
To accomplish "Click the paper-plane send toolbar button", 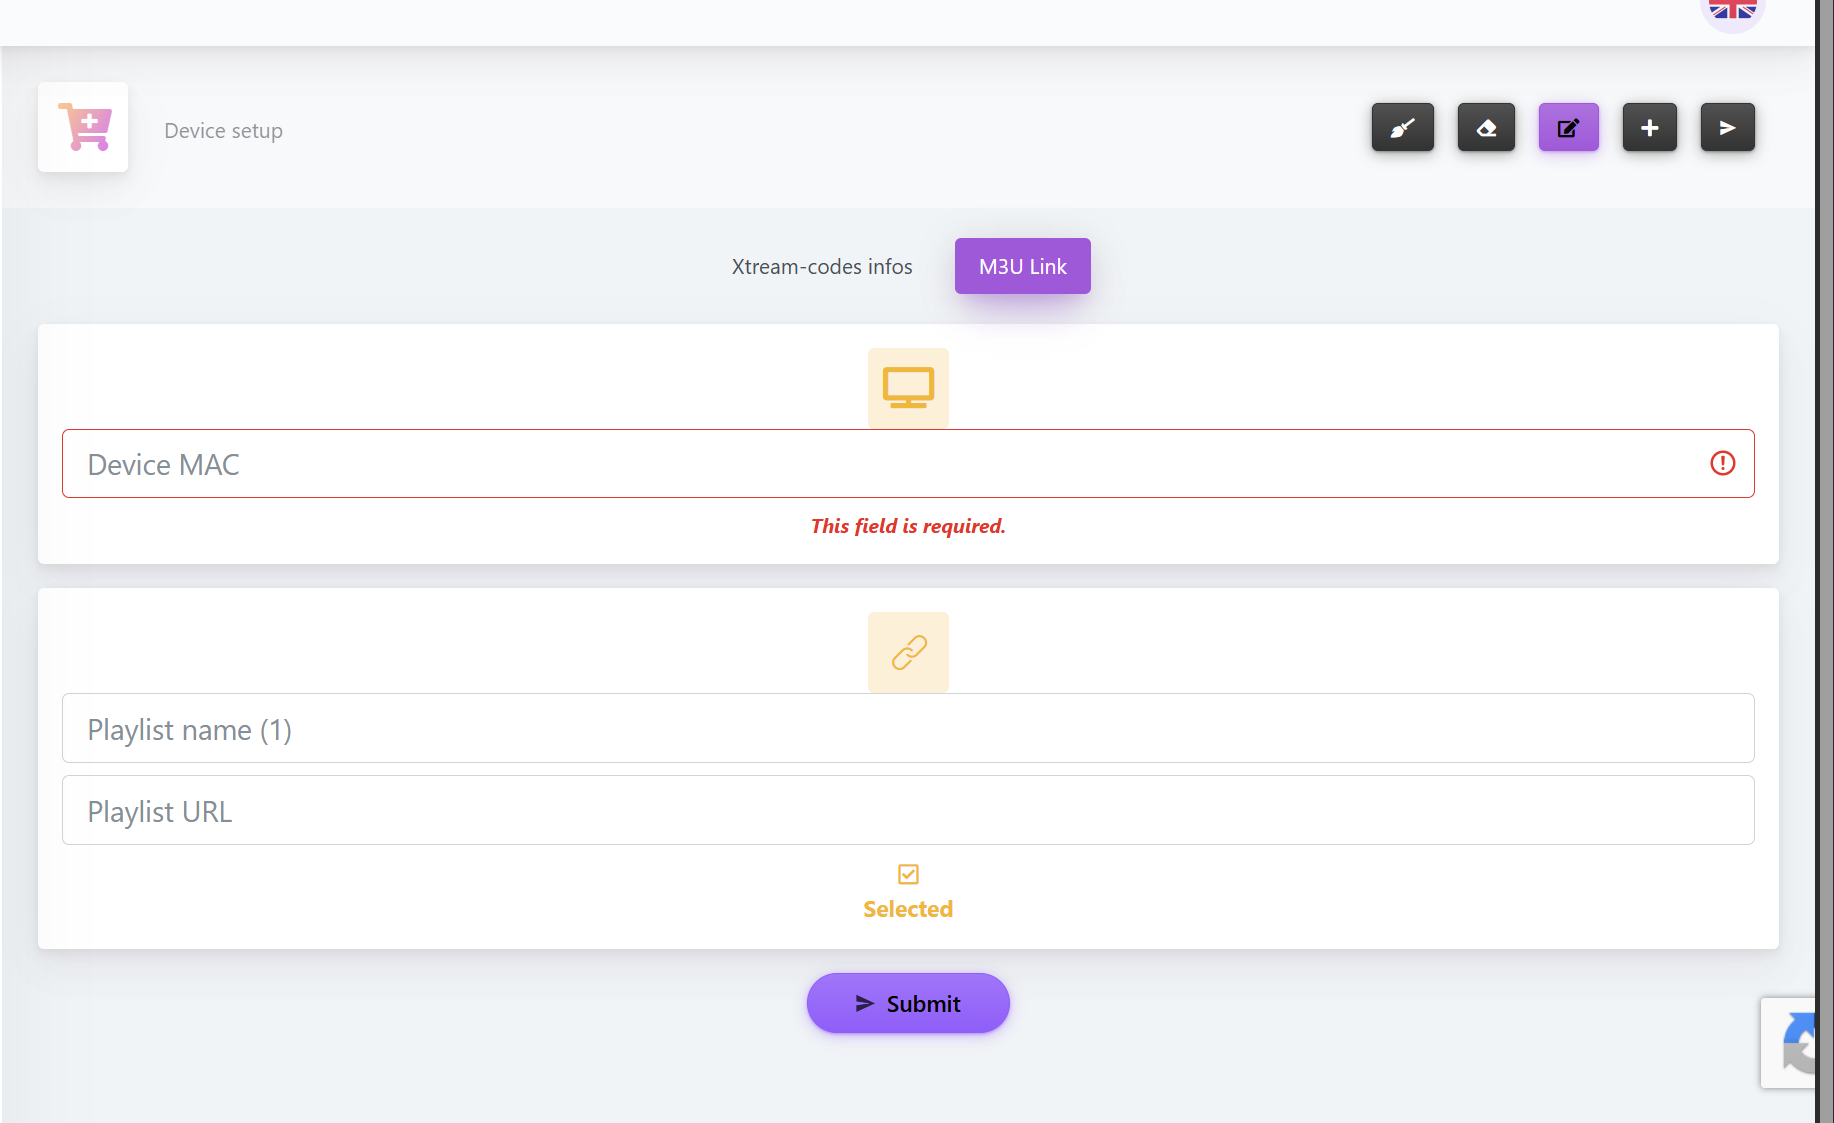I will tap(1727, 127).
